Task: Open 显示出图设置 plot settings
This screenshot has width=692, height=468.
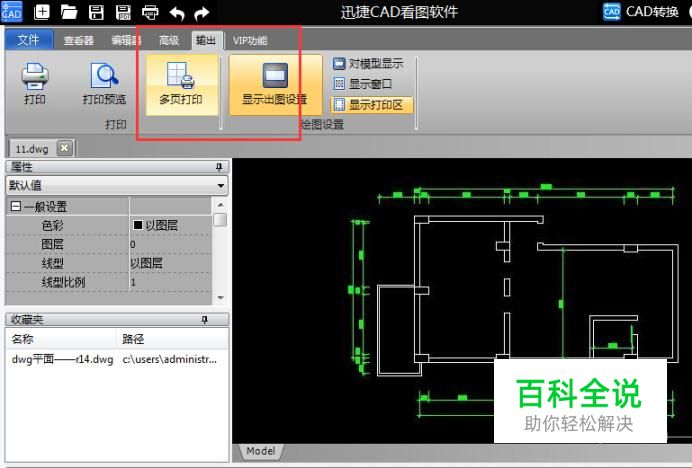Action: click(x=275, y=85)
